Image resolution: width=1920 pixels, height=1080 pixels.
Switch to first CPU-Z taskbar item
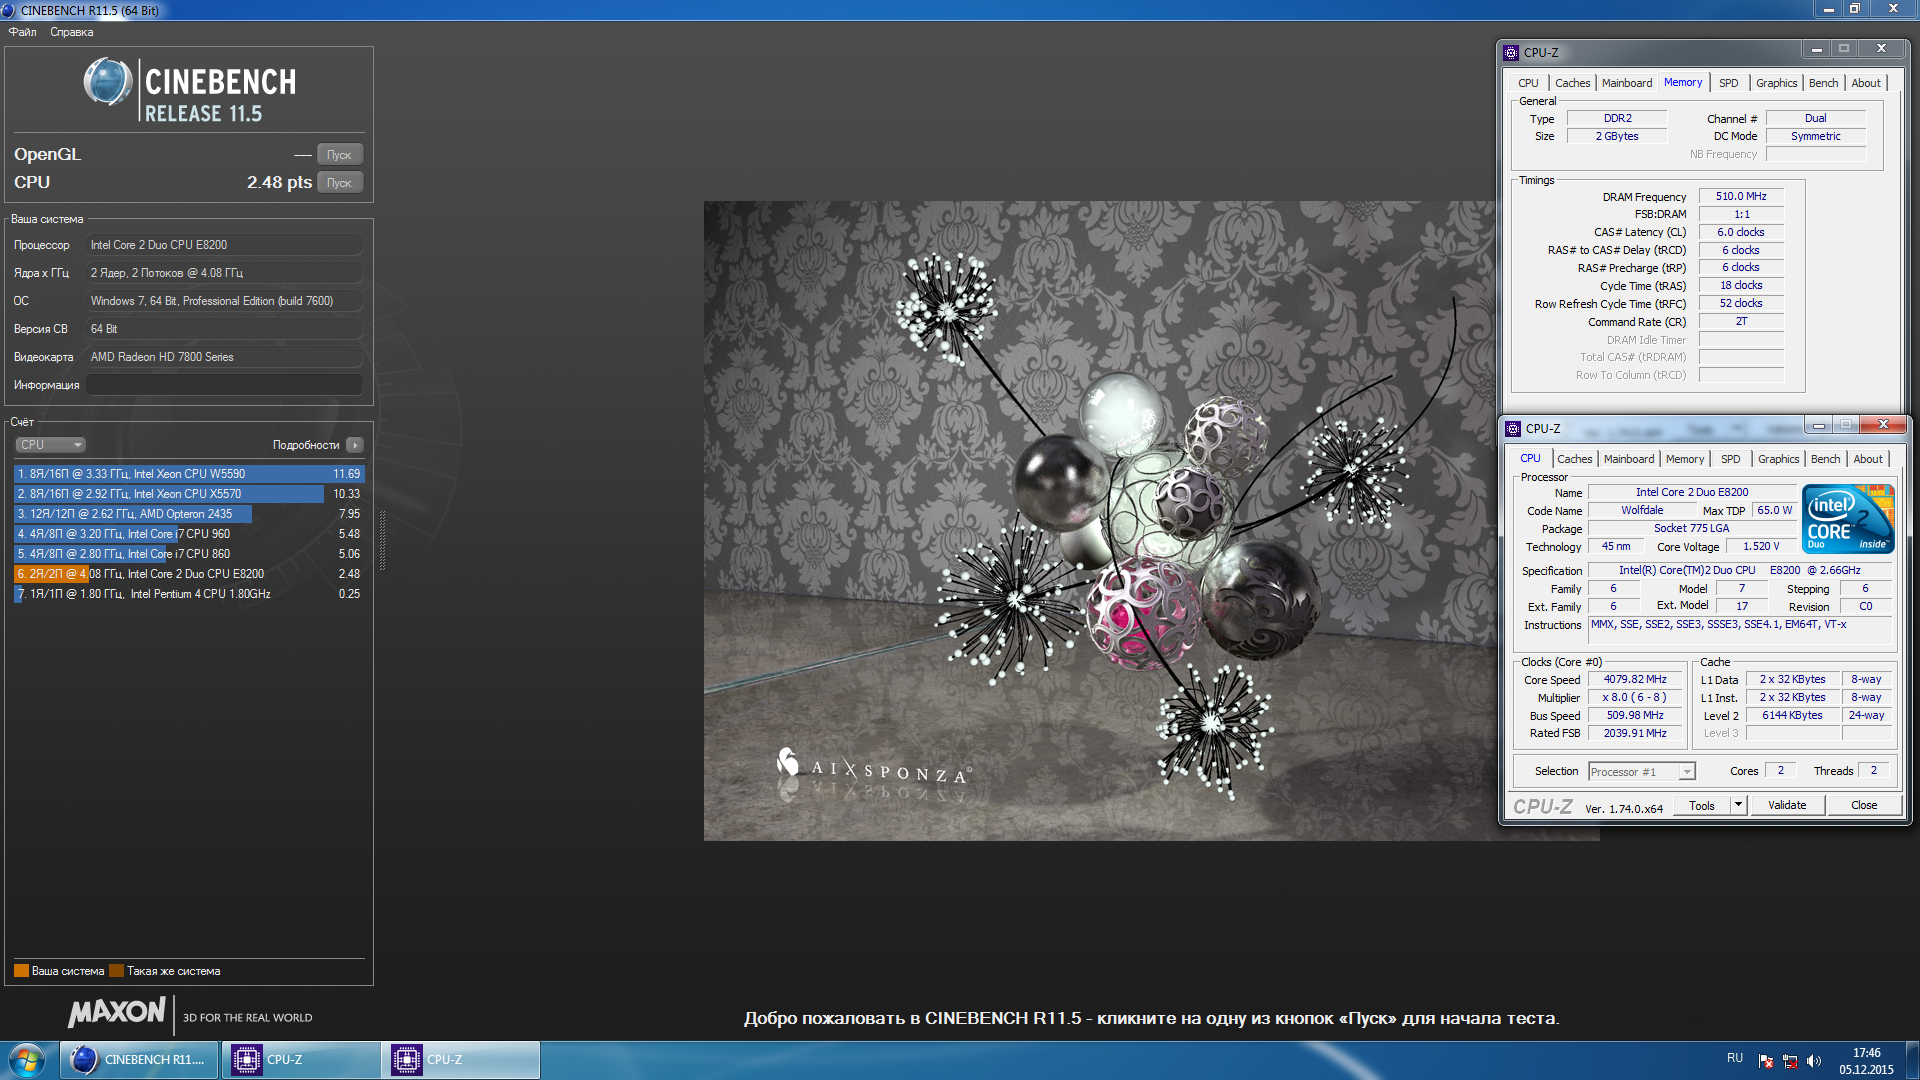click(x=299, y=1060)
